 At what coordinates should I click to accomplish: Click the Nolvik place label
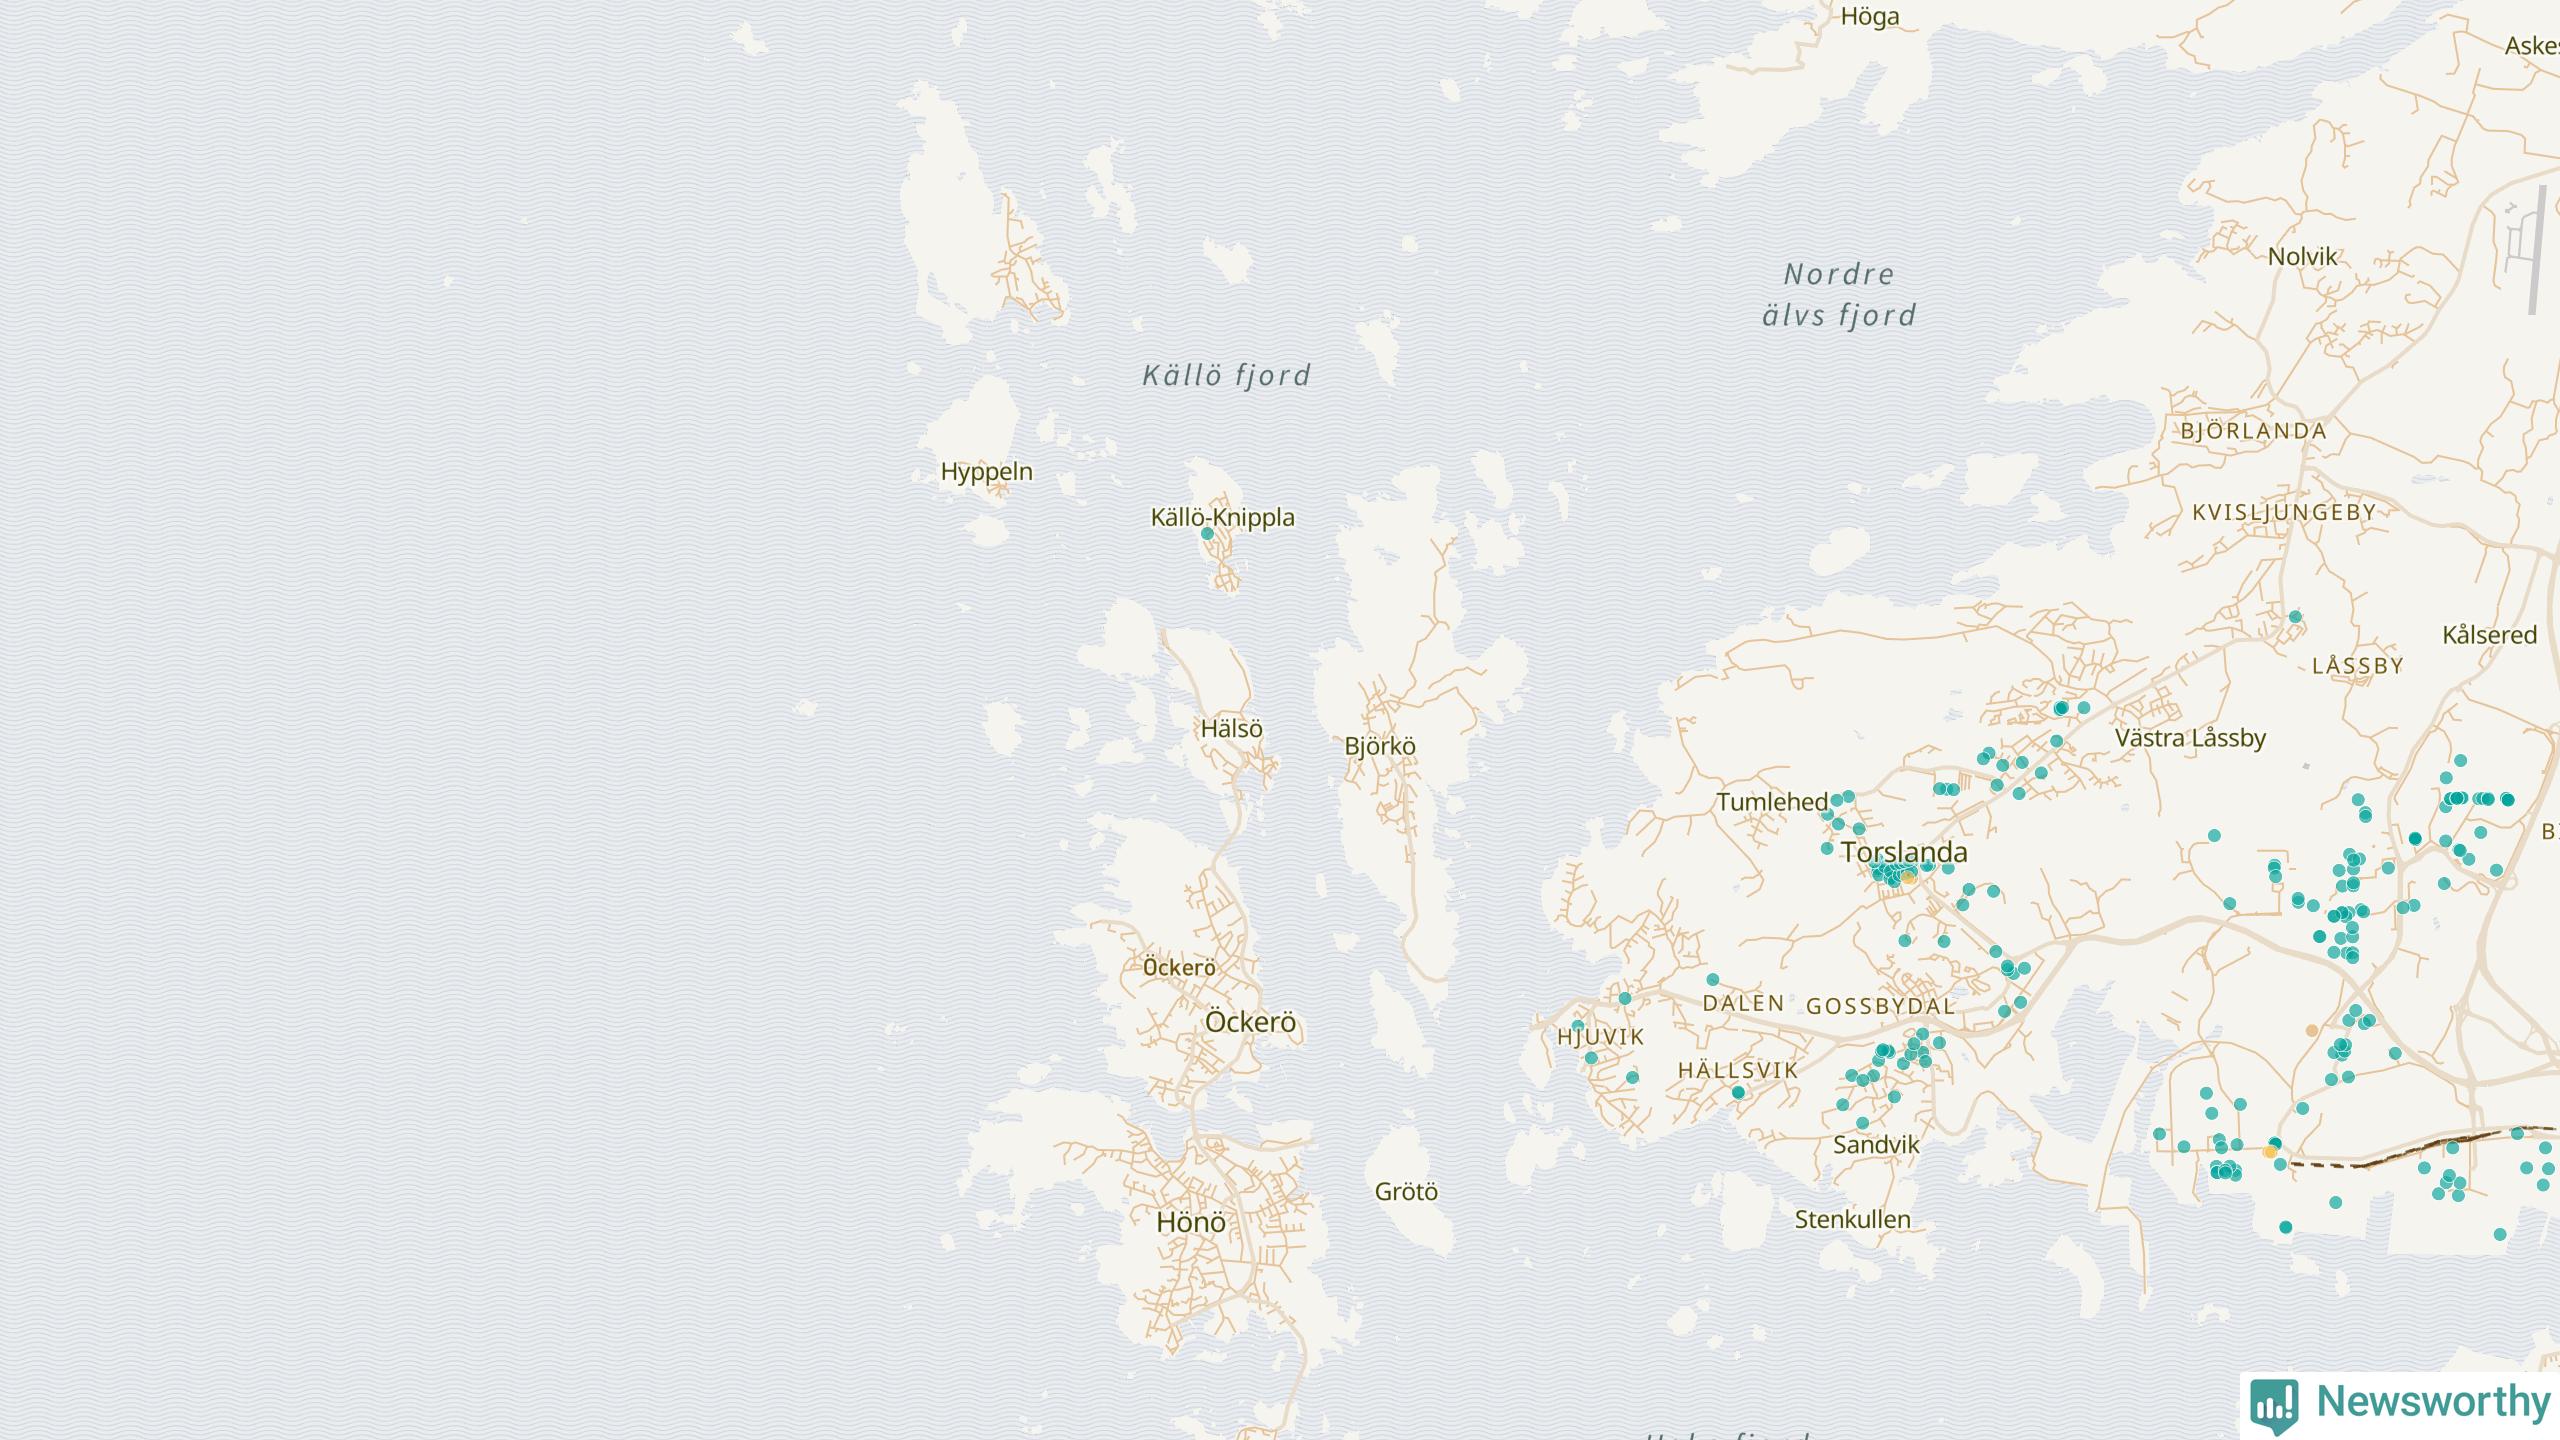point(2302,257)
